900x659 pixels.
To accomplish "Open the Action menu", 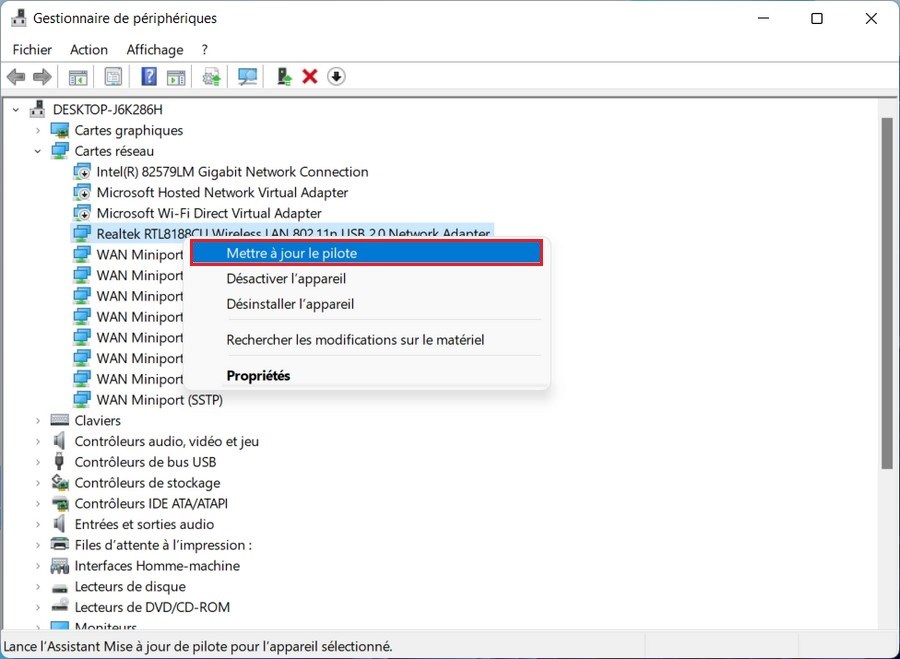I will coord(89,50).
